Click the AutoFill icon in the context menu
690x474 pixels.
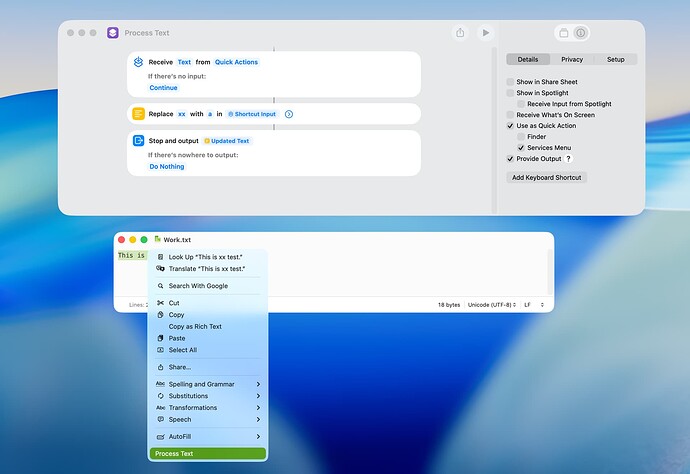pyautogui.click(x=160, y=437)
